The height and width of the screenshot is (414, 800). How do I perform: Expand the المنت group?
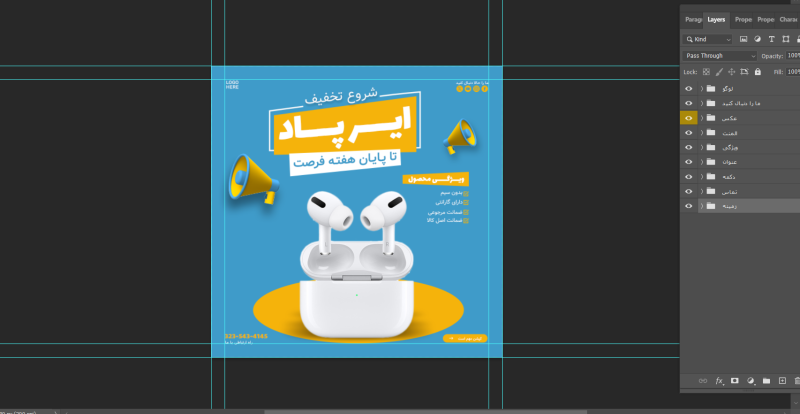click(702, 133)
